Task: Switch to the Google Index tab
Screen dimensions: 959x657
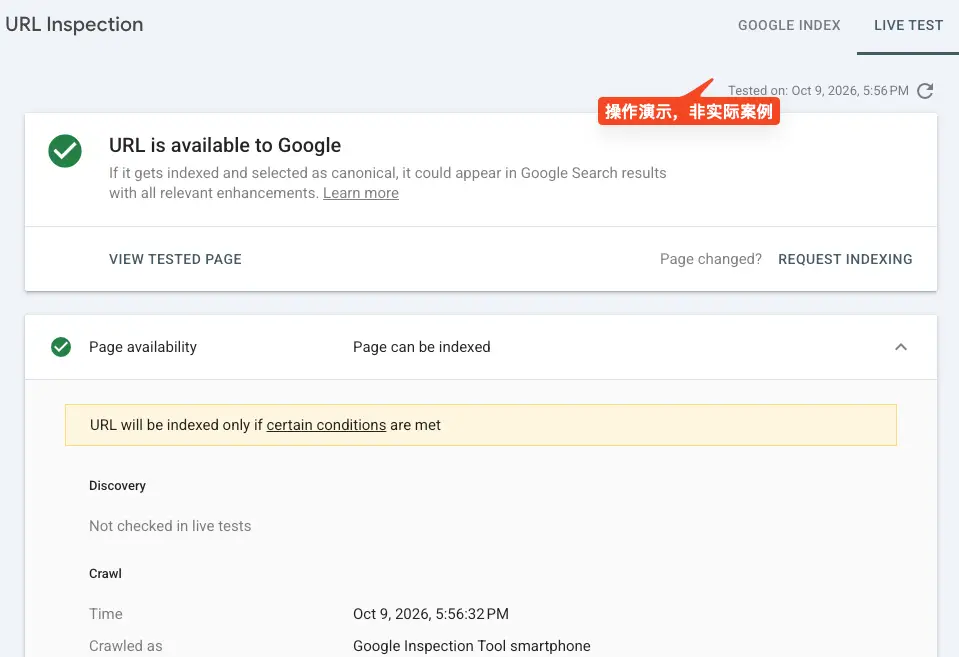Action: (x=789, y=25)
